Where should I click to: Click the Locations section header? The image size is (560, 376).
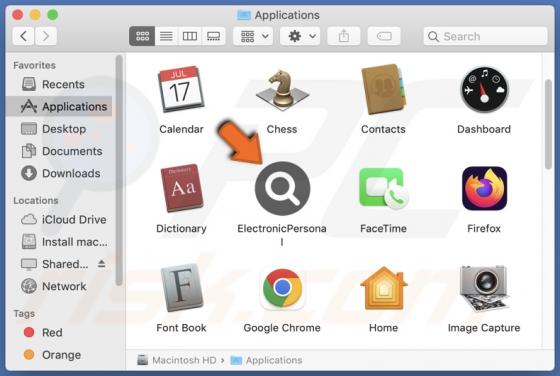click(x=36, y=200)
